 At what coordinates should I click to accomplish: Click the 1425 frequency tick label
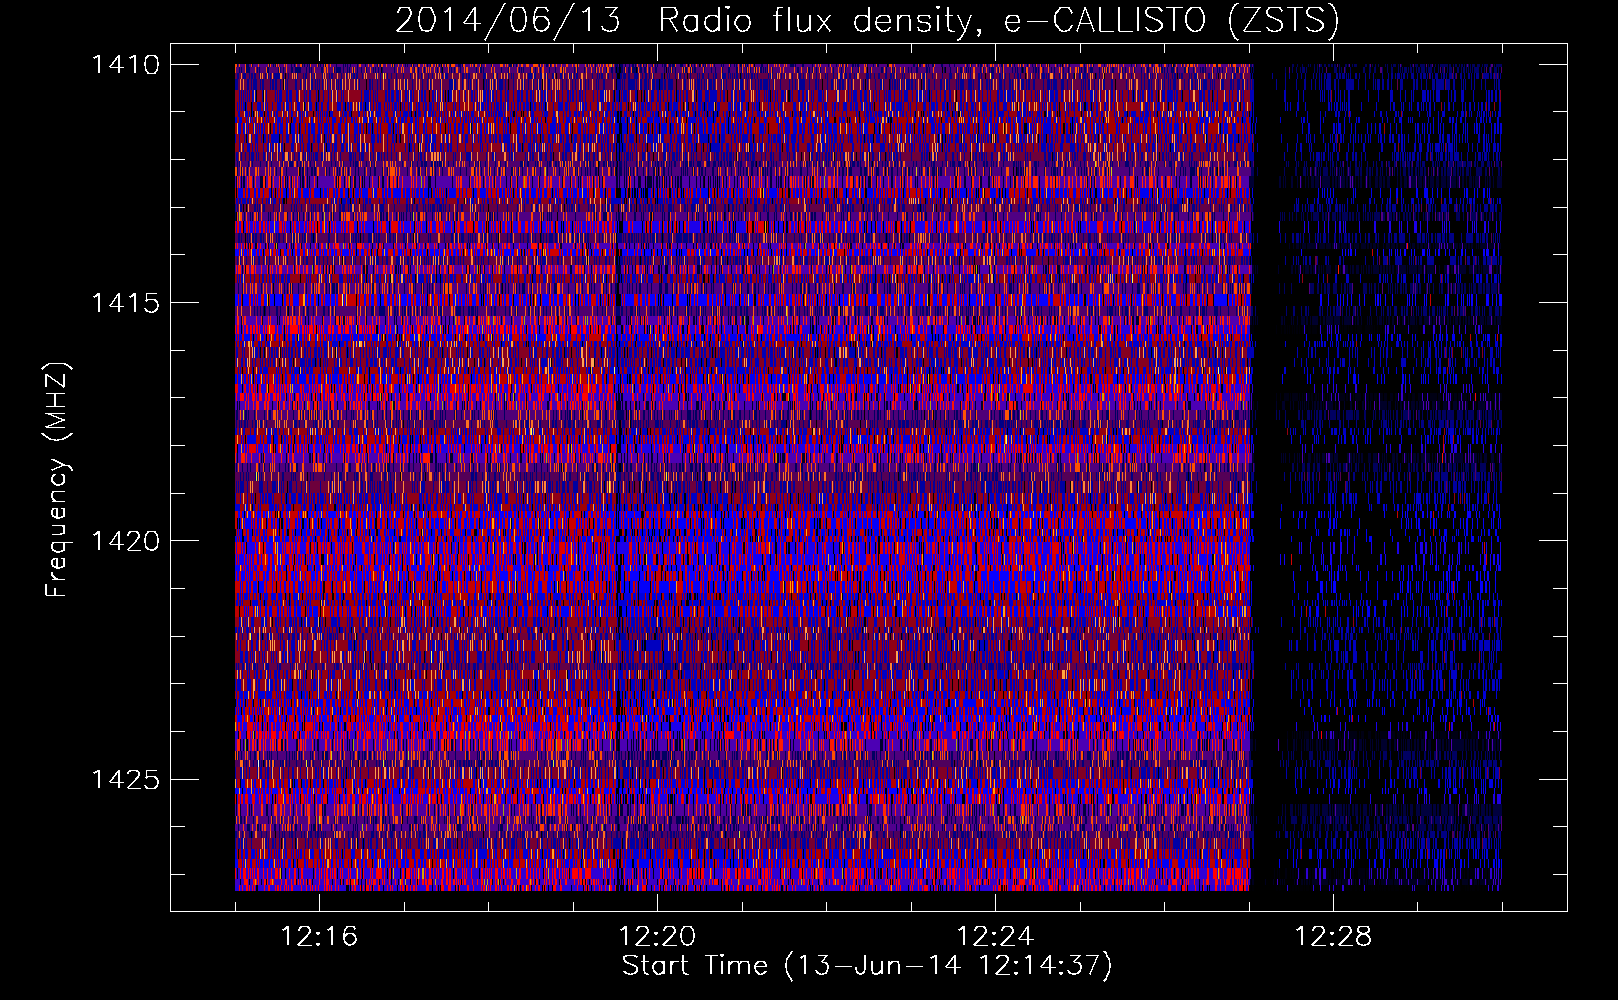(x=125, y=779)
